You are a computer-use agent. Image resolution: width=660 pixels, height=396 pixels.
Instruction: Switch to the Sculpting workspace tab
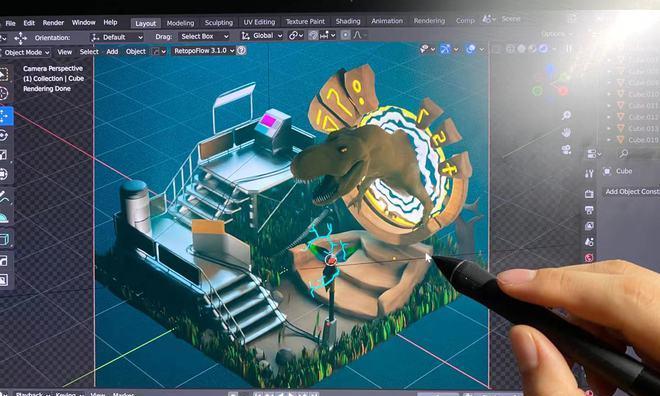pyautogui.click(x=218, y=23)
